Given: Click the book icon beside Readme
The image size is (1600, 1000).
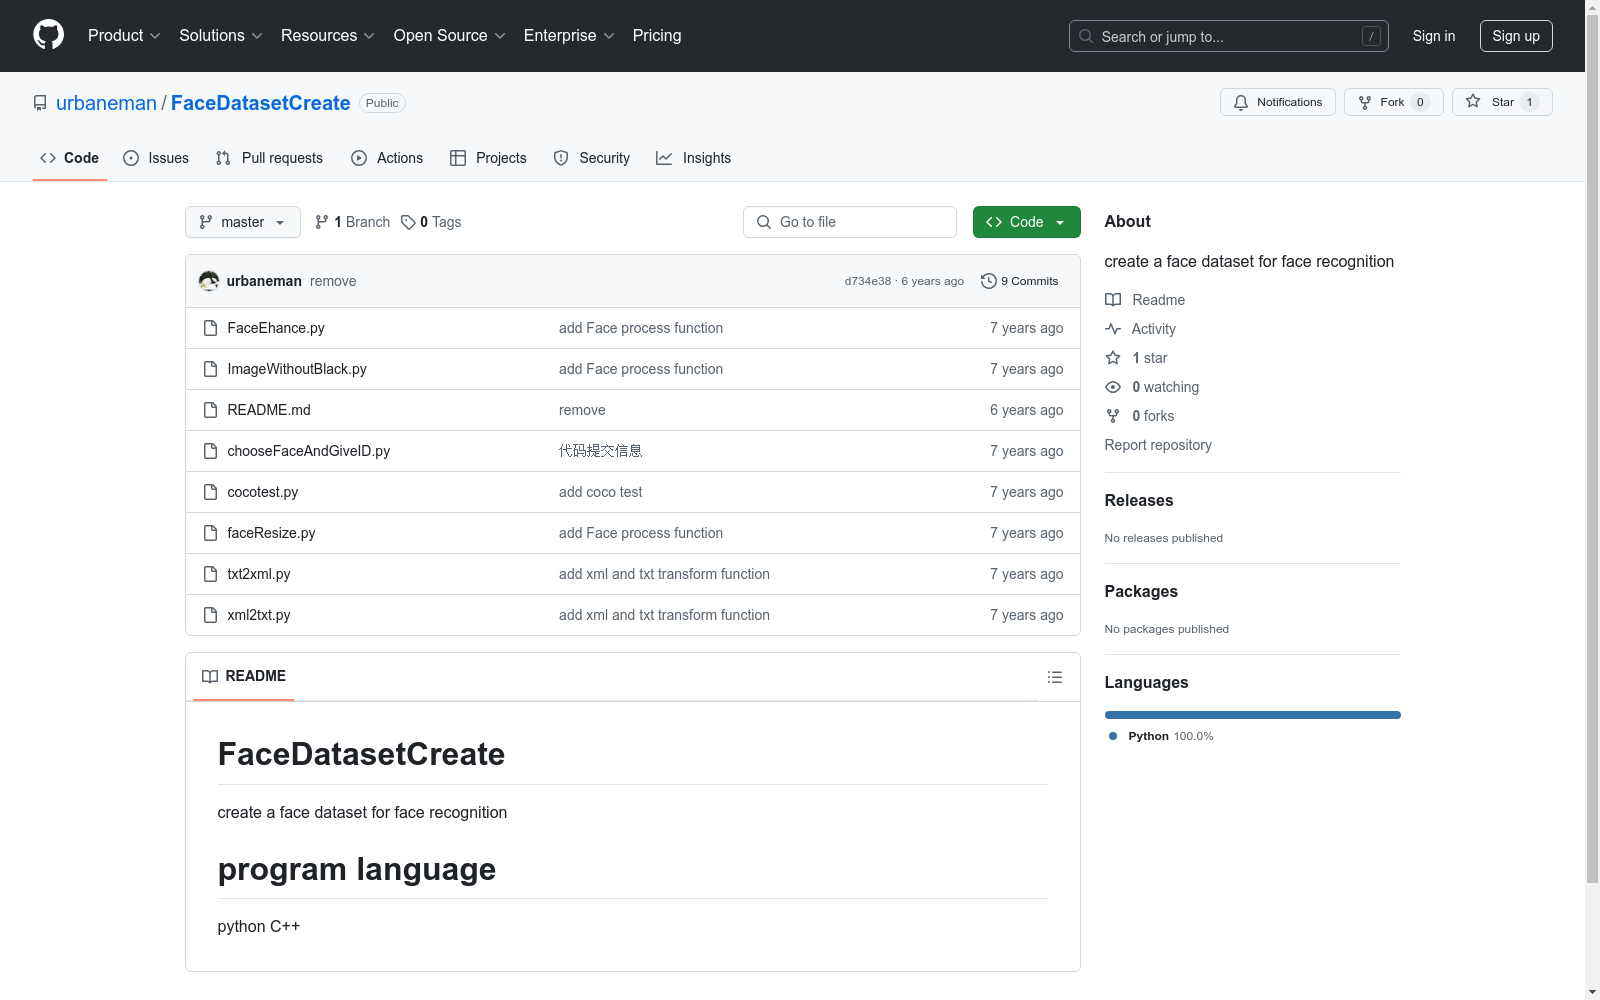Looking at the screenshot, I should click(1113, 300).
